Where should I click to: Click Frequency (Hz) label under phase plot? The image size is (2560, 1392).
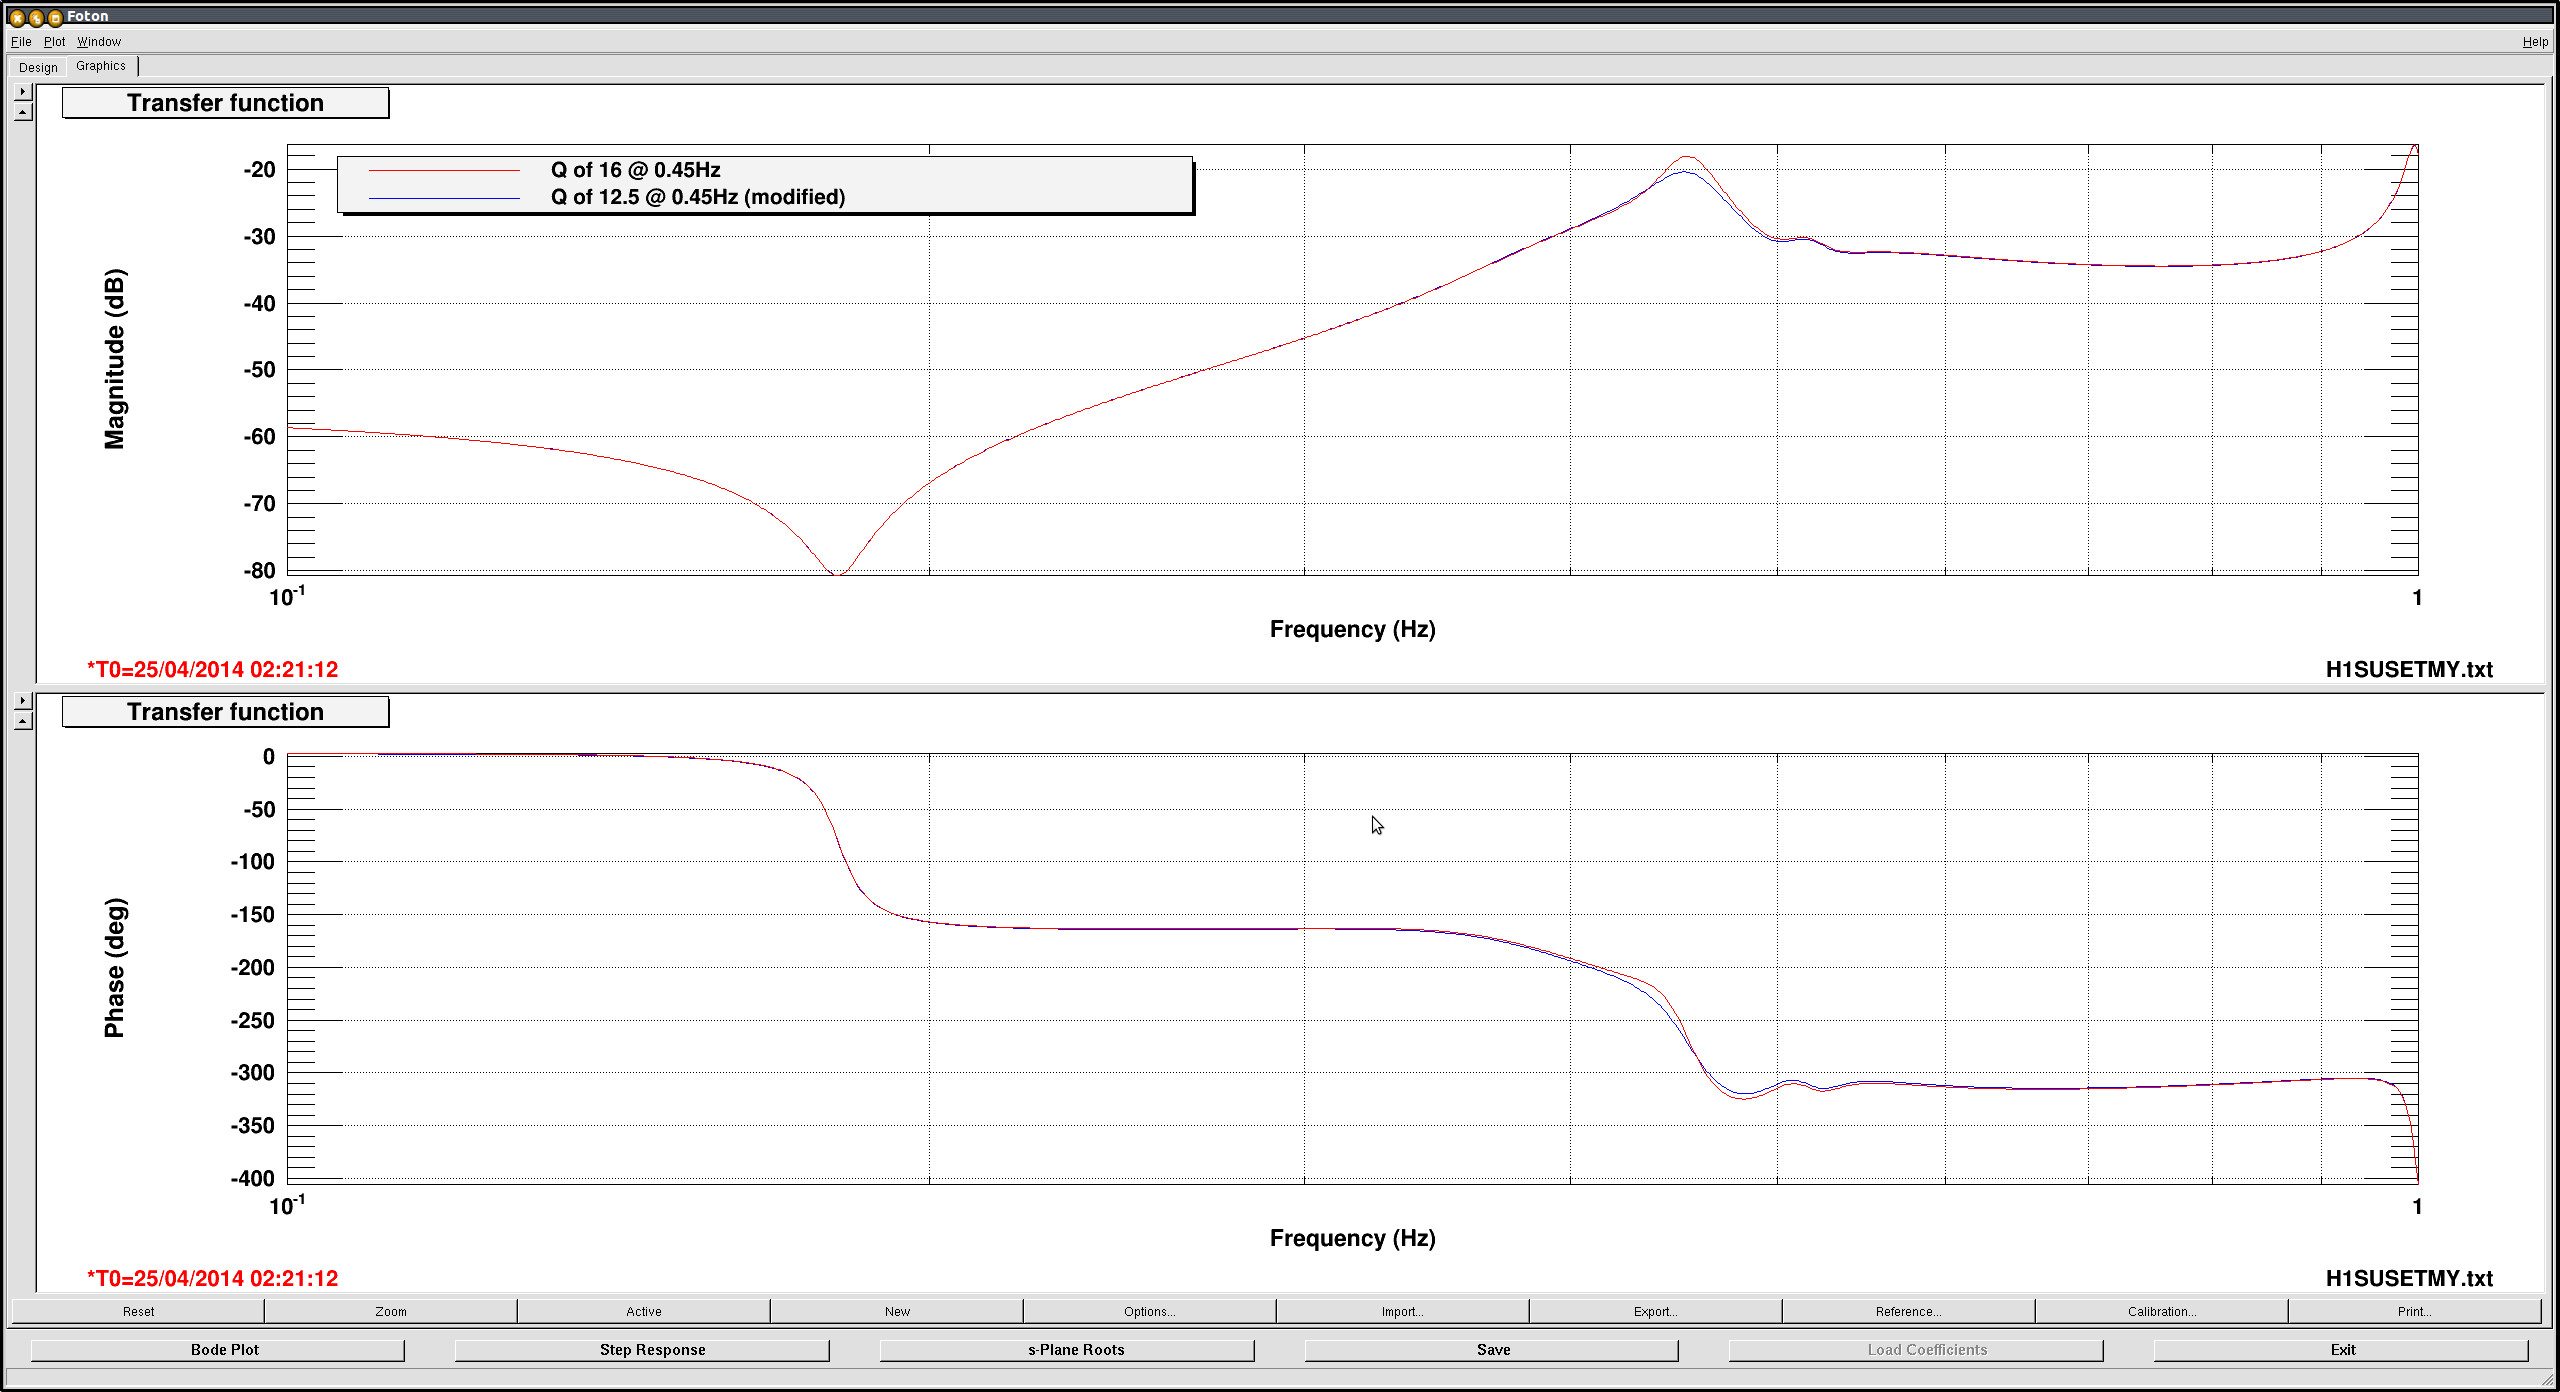1352,1238
